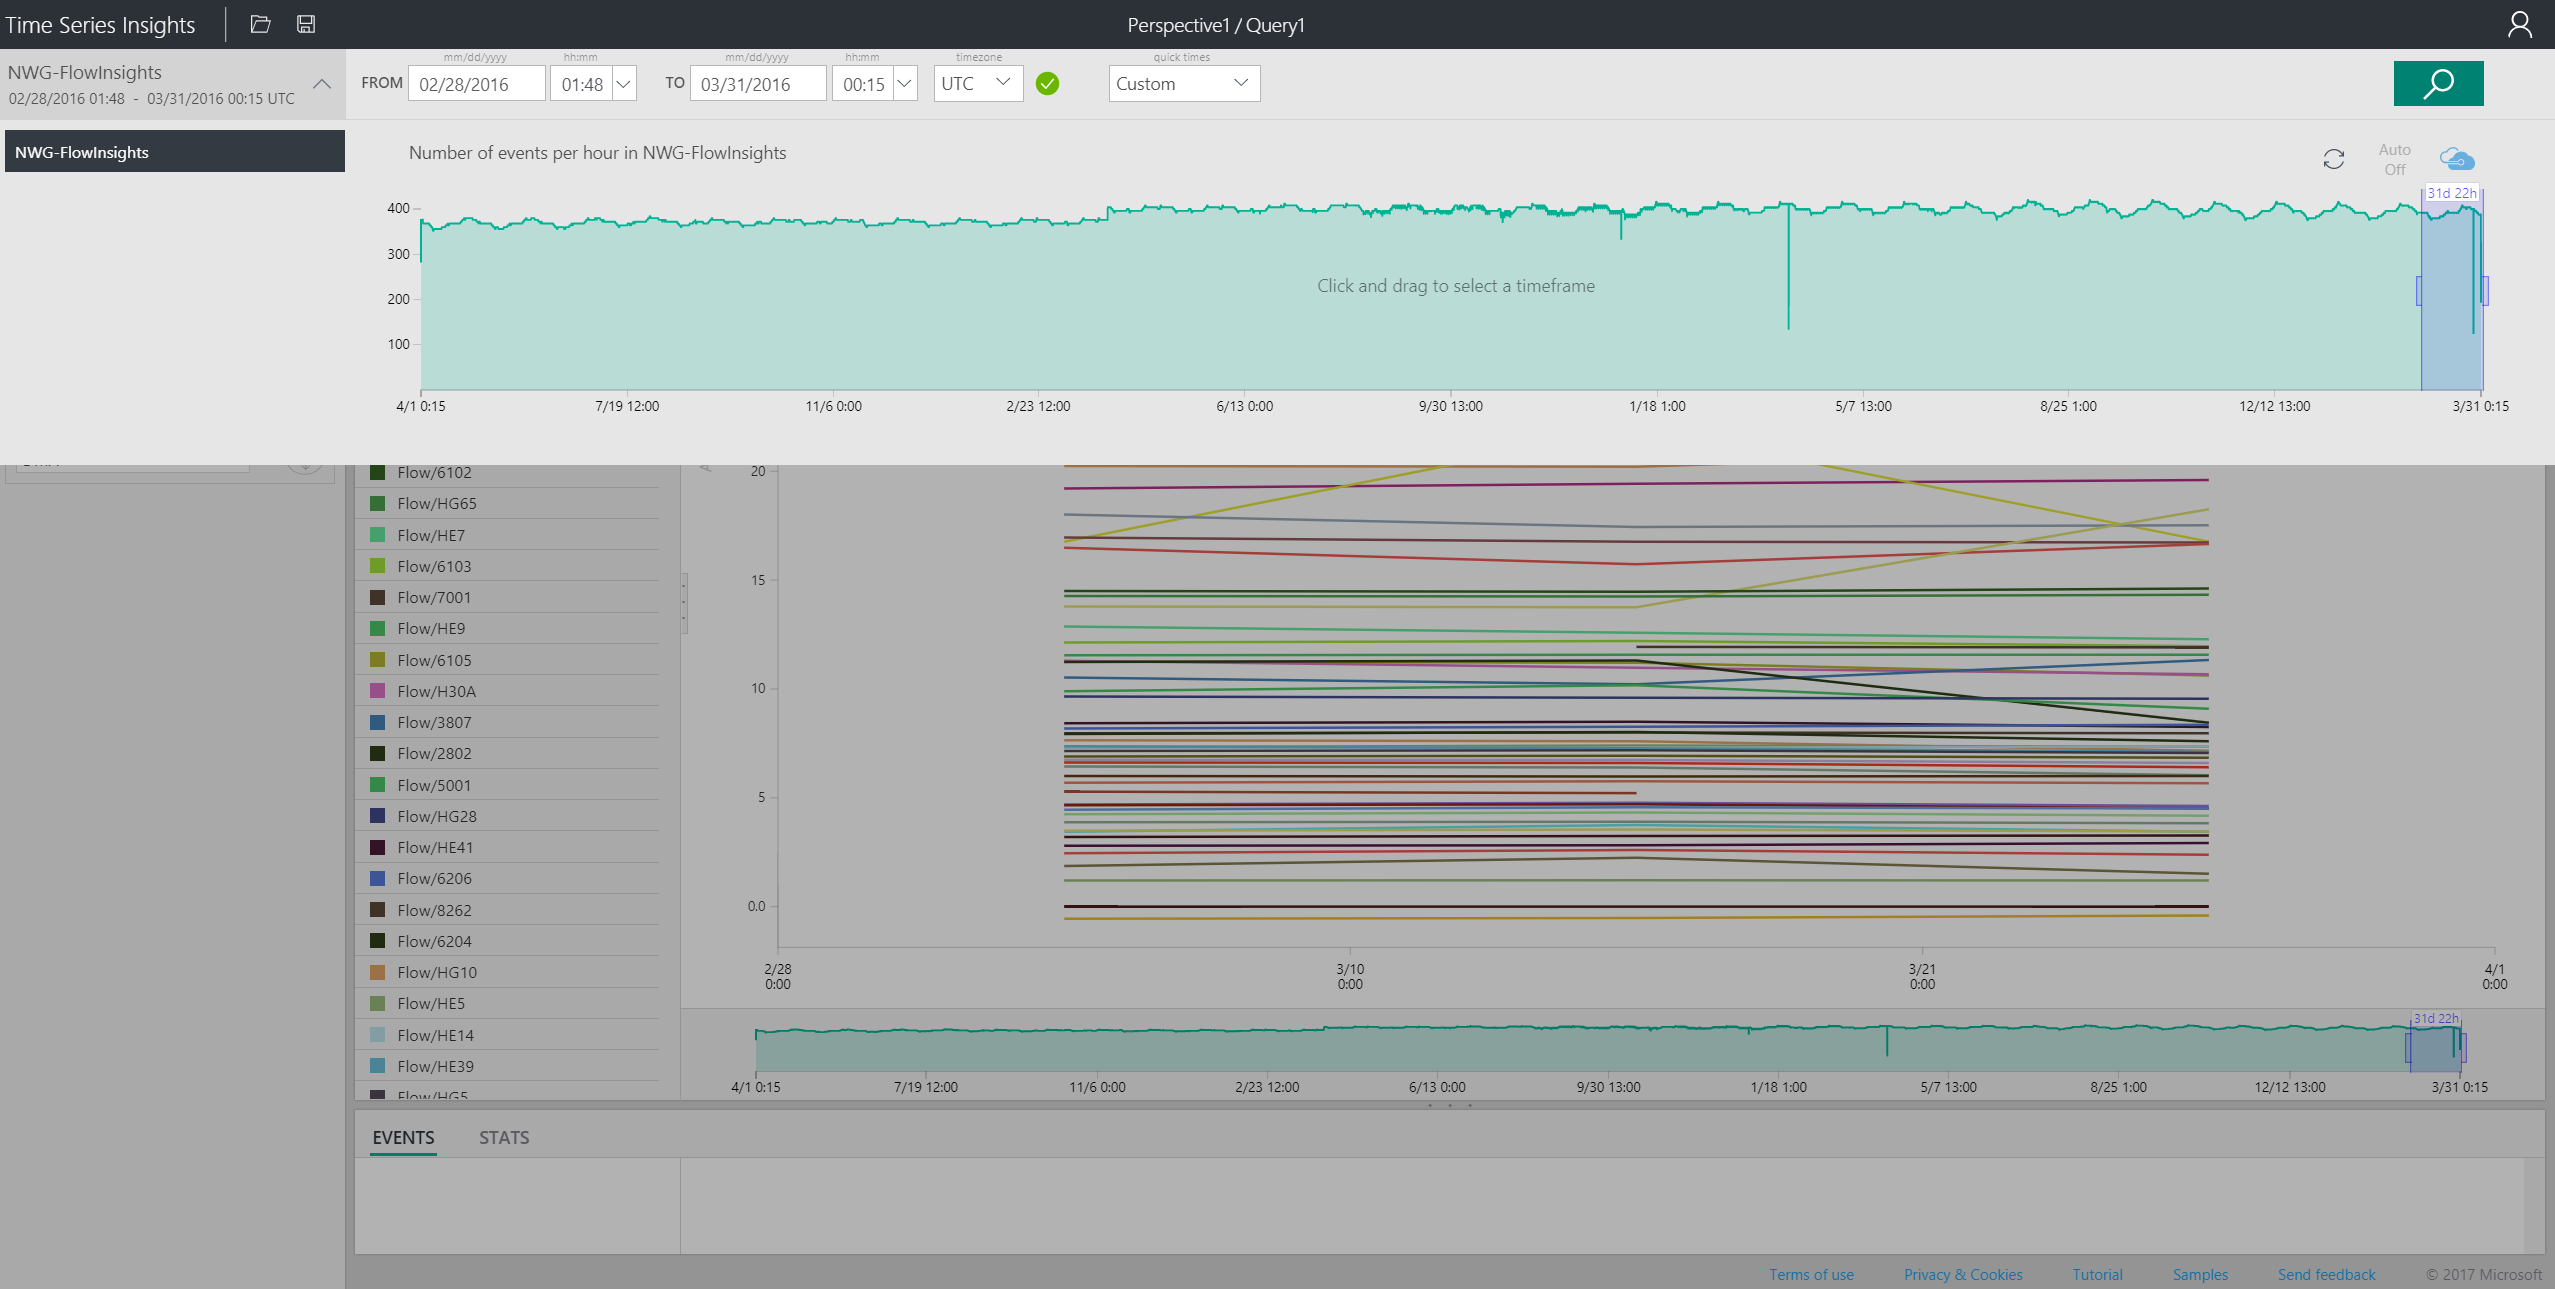Select the NWG-FlowInsights environment entry
This screenshot has height=1289, width=2555.
point(175,152)
